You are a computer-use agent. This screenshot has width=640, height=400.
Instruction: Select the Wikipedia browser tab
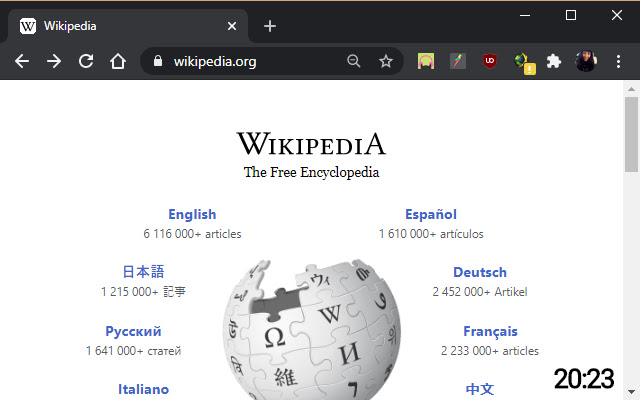[x=128, y=26]
